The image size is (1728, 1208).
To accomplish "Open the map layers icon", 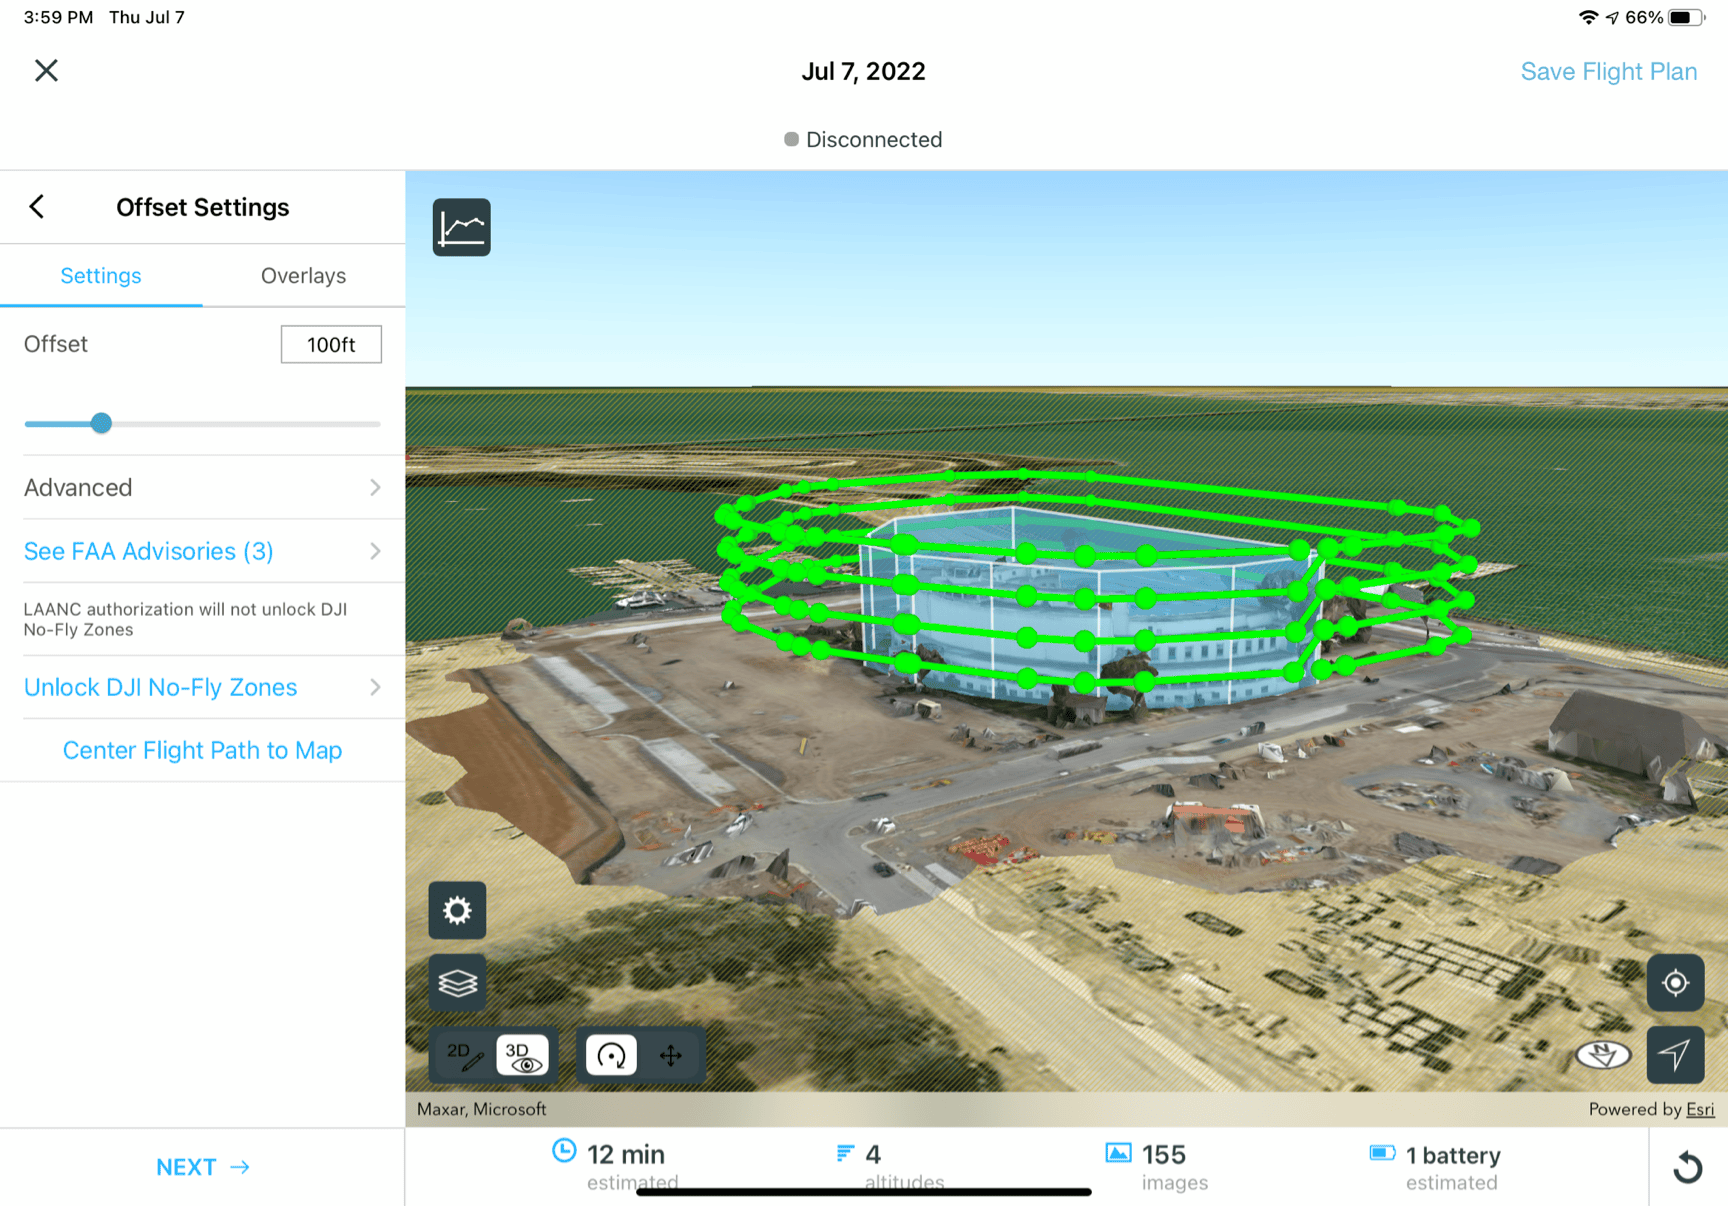I will pos(457,983).
